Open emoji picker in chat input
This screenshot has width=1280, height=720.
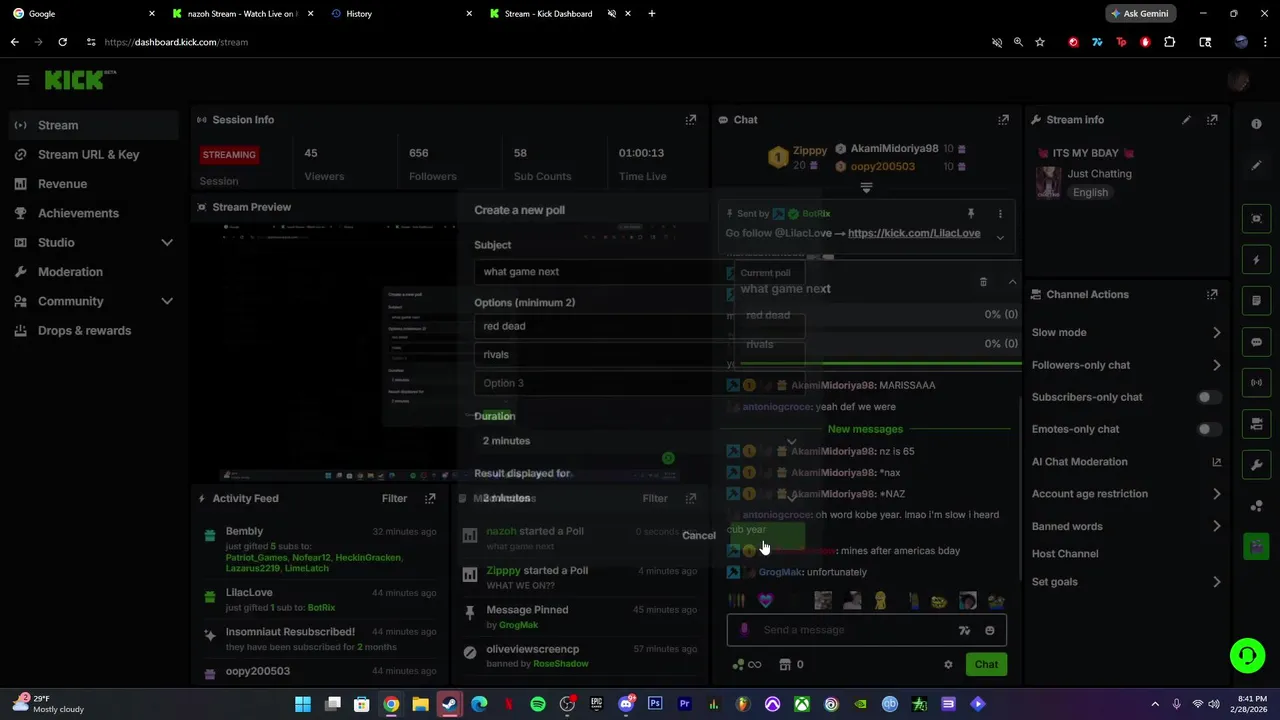tap(990, 630)
